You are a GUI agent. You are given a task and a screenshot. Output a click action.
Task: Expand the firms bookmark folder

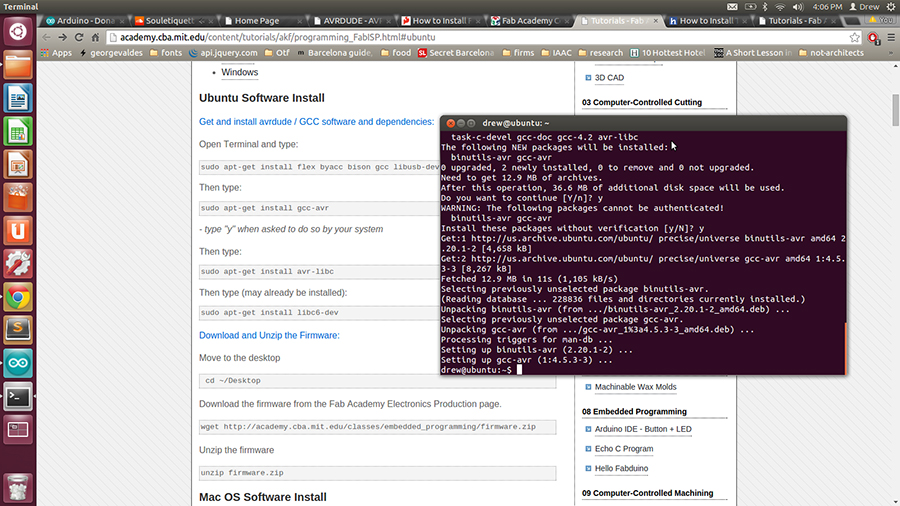click(x=518, y=53)
